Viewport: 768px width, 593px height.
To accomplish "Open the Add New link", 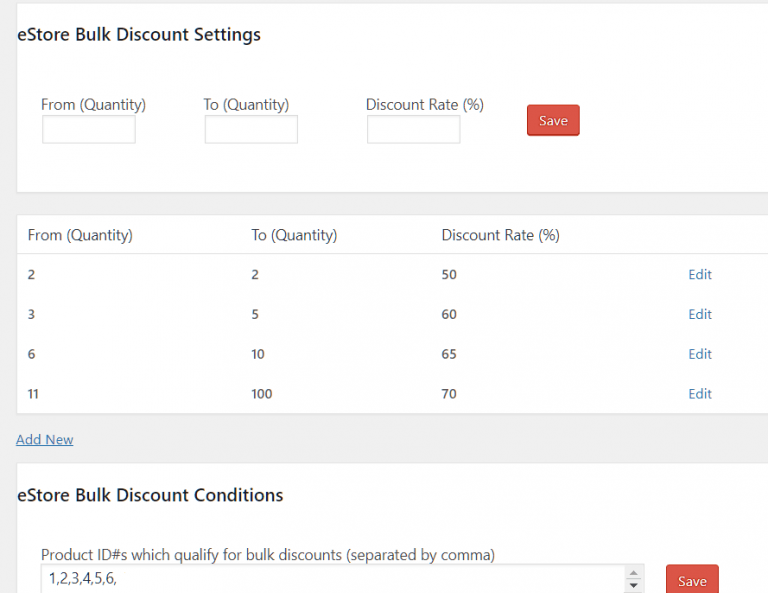I will pyautogui.click(x=45, y=439).
